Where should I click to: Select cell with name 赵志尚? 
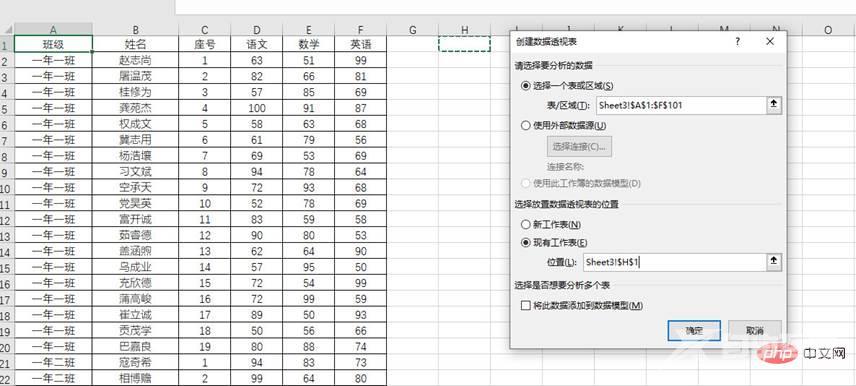coord(135,61)
